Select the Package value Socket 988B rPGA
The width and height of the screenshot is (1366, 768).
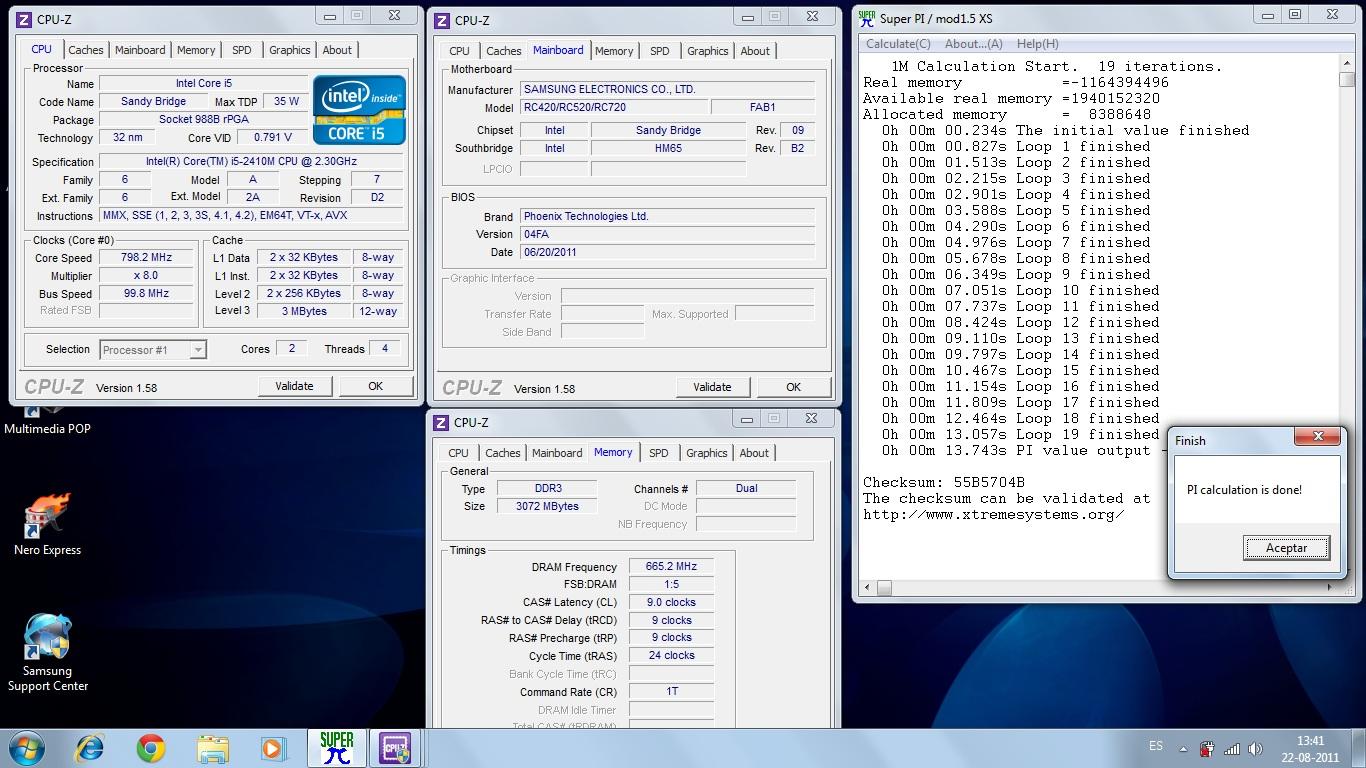click(x=204, y=119)
